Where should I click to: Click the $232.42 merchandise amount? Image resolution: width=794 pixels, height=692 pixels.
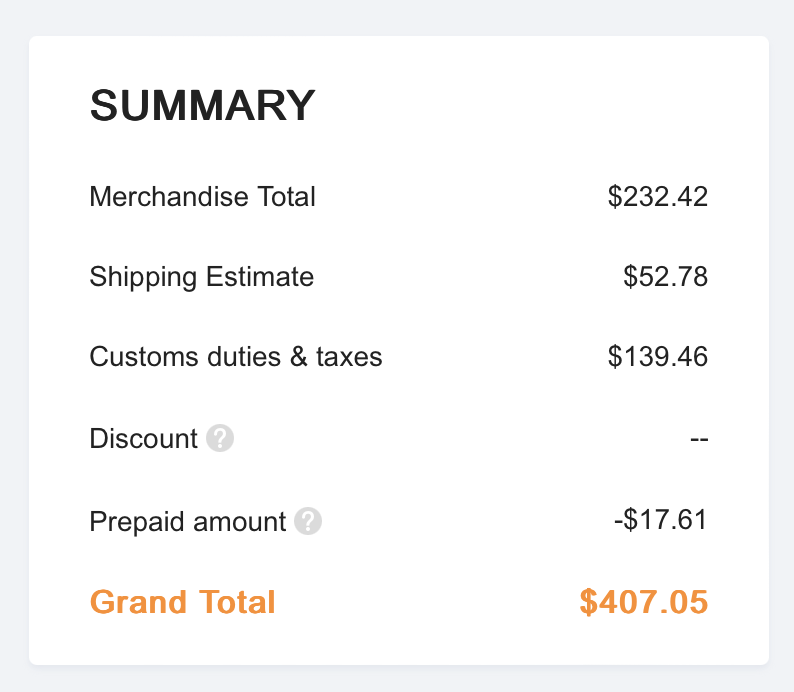pyautogui.click(x=657, y=196)
